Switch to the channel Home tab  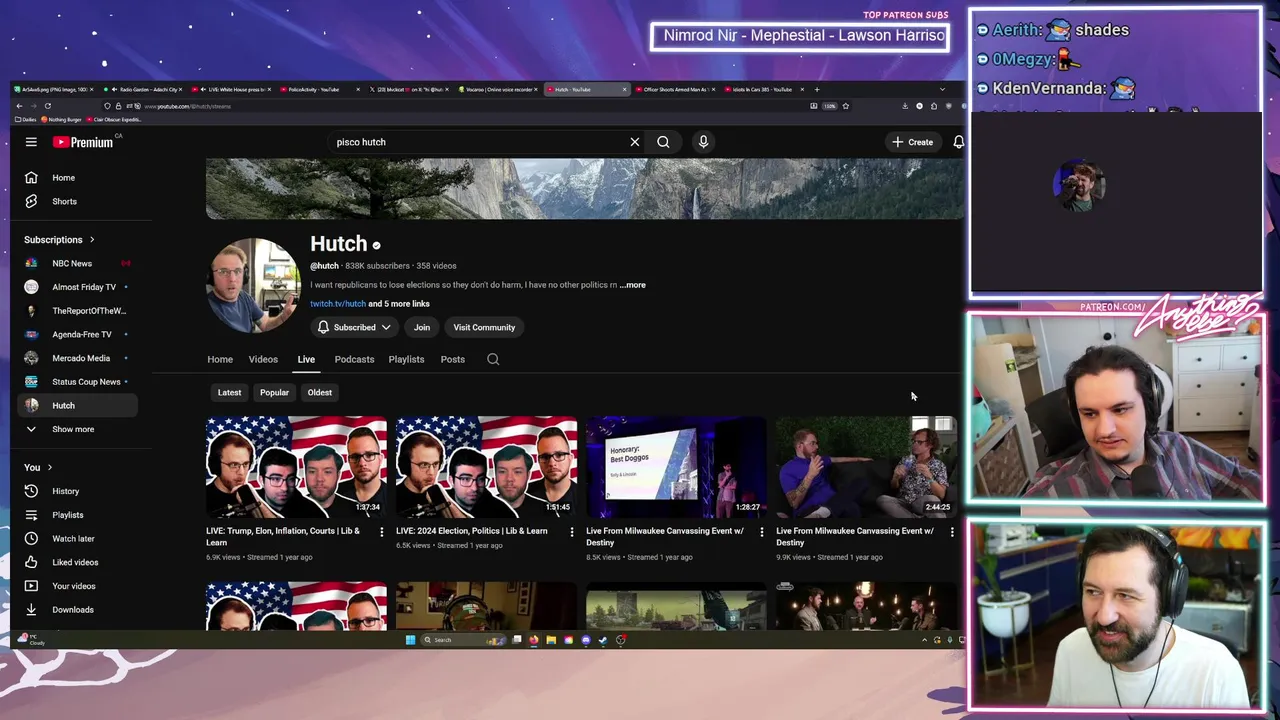220,359
